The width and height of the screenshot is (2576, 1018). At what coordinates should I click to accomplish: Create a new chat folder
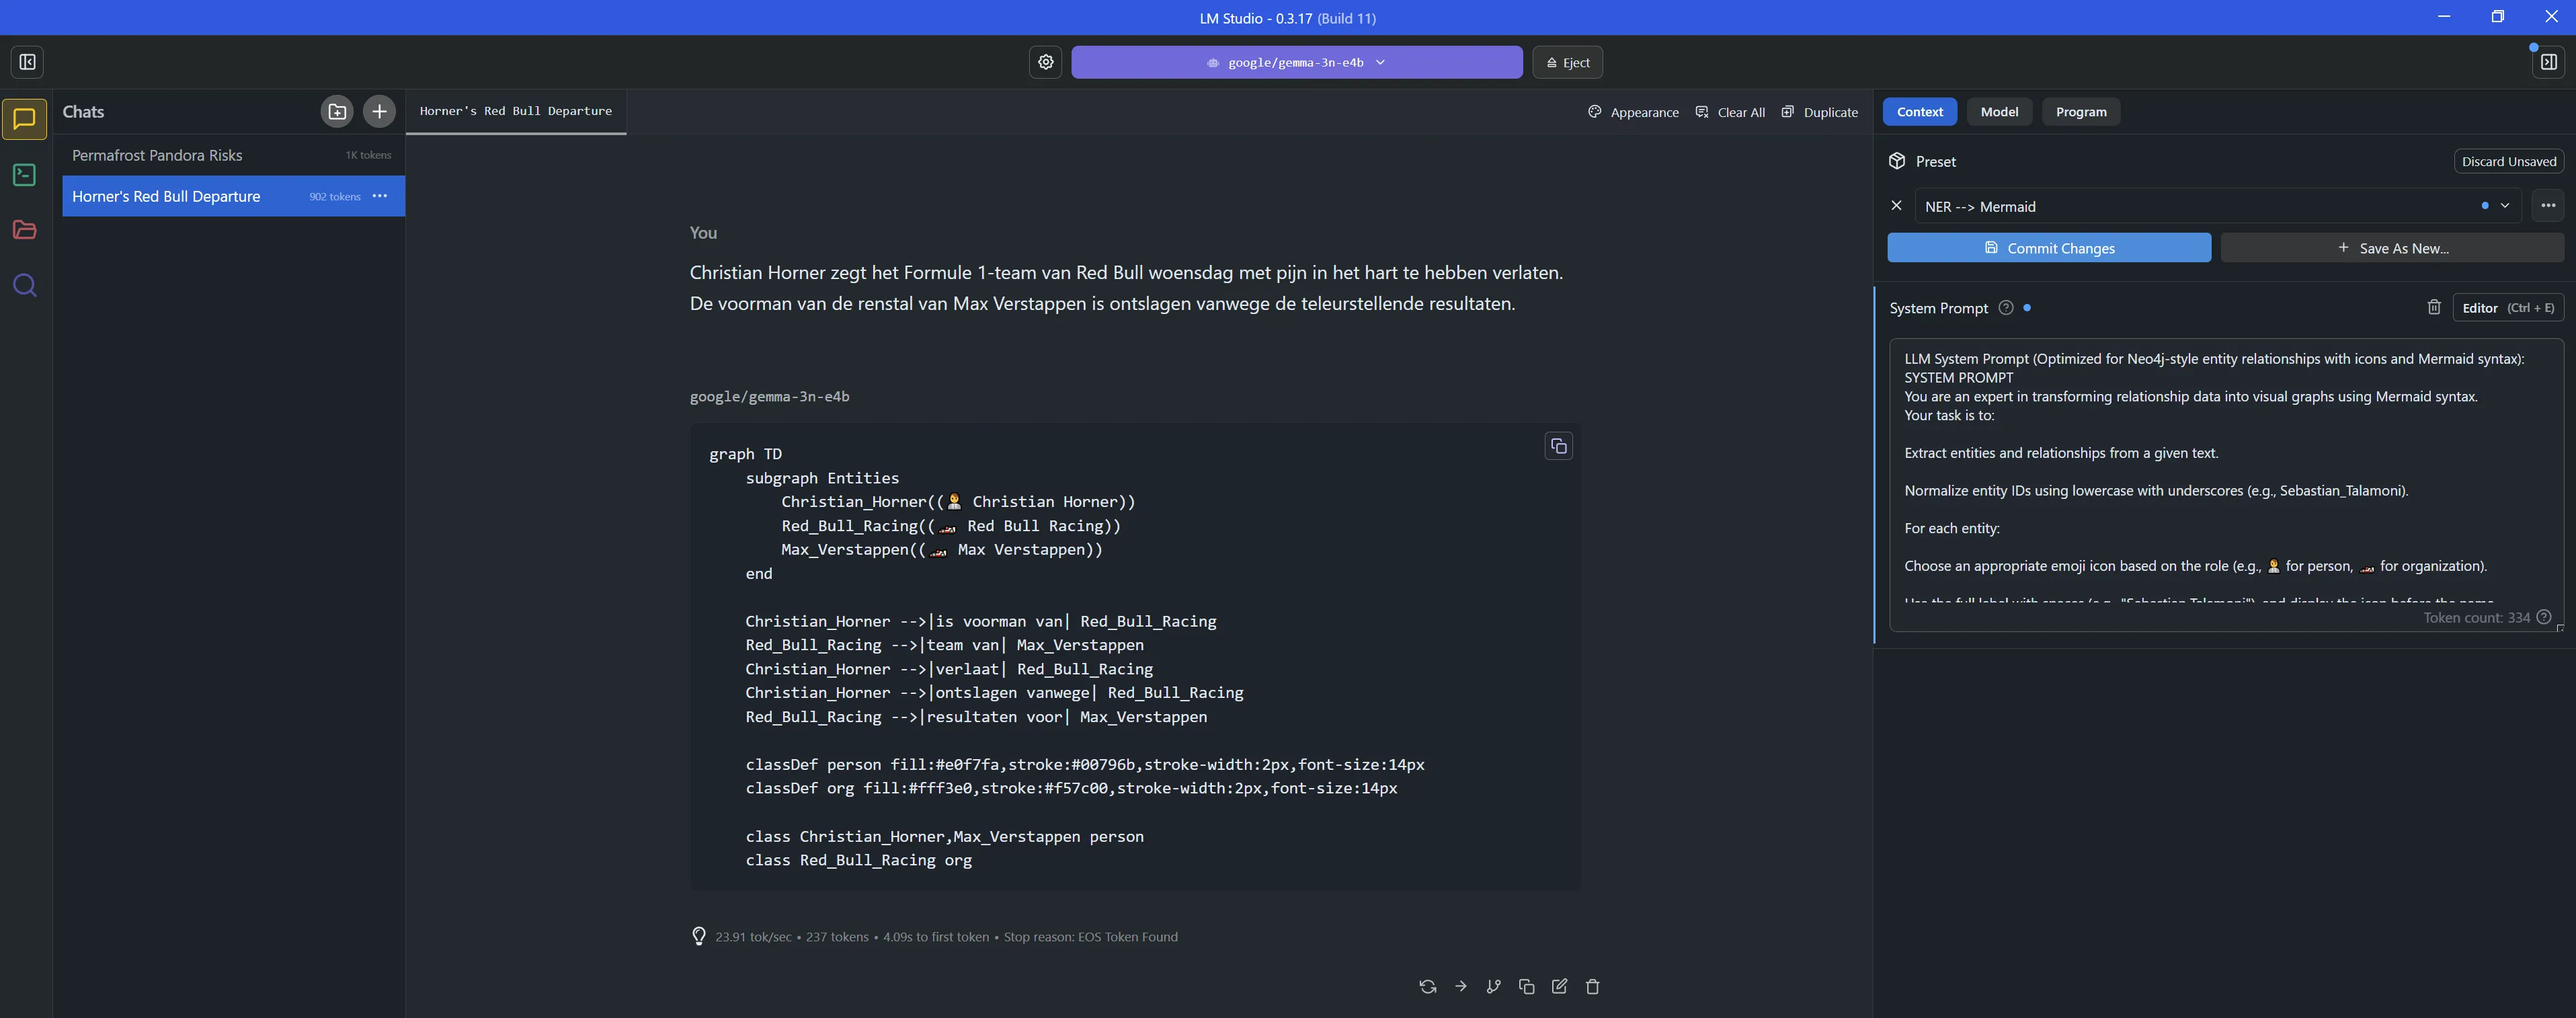click(337, 112)
